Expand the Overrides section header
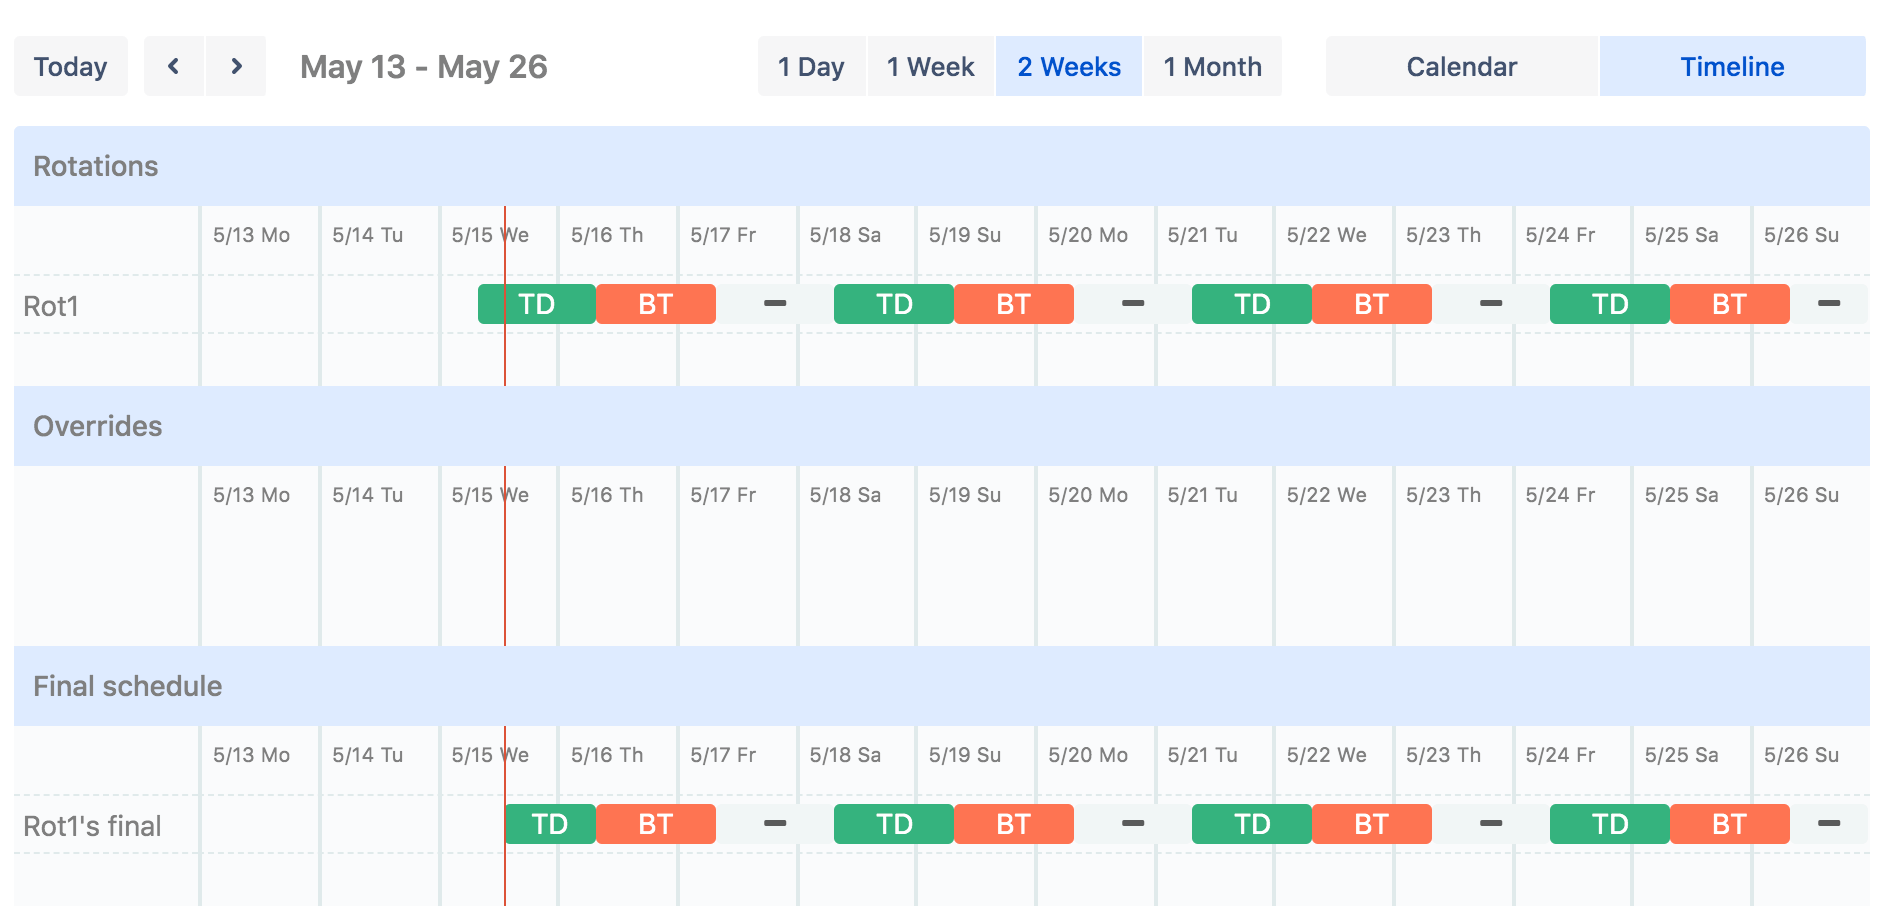 click(x=98, y=426)
